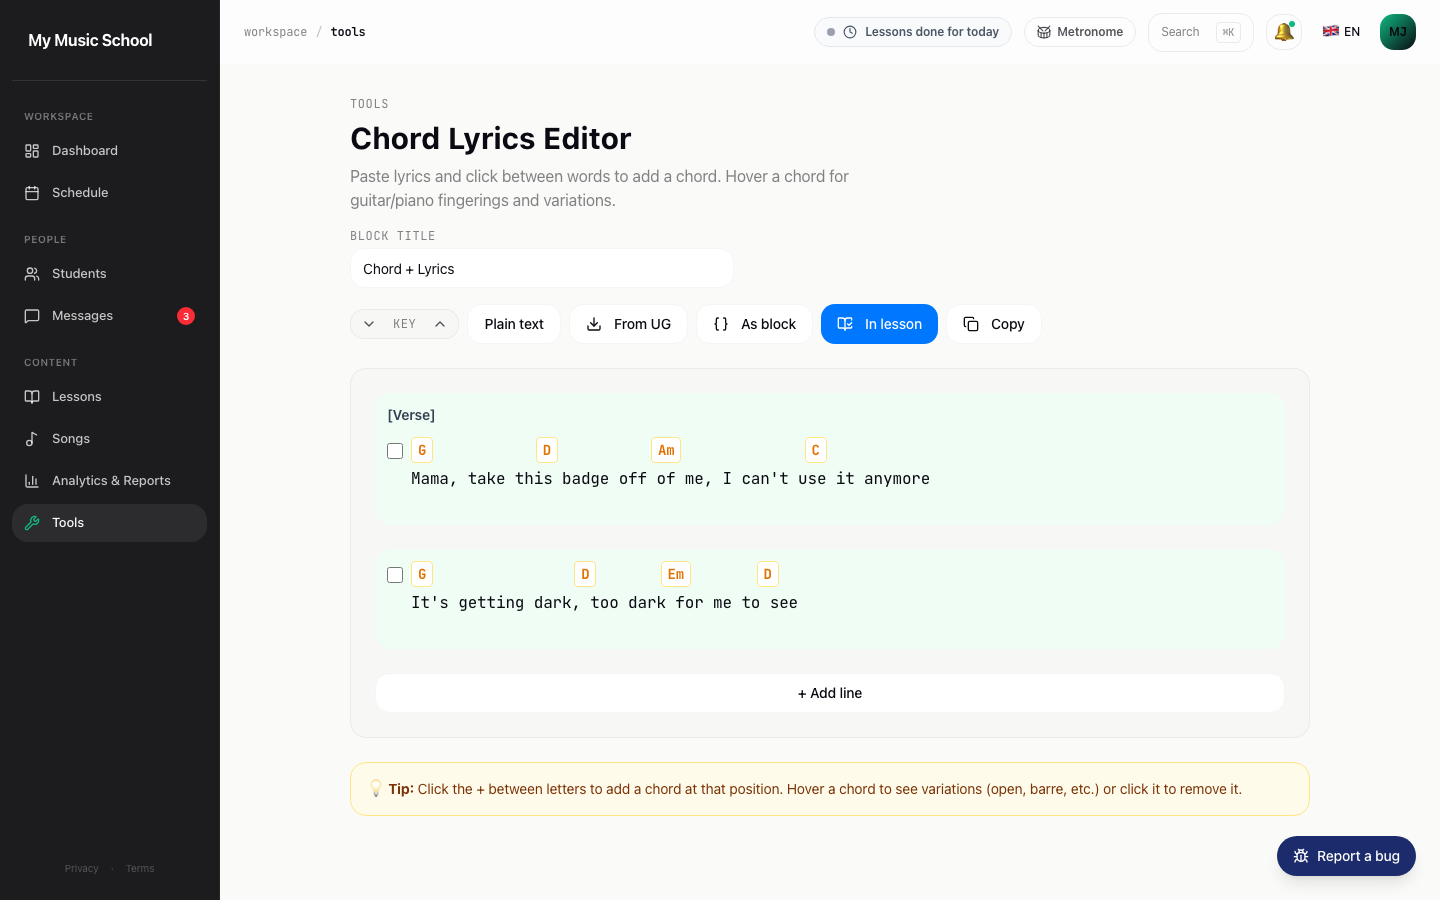Click the C chord chip
The image size is (1440, 900).
coord(816,450)
